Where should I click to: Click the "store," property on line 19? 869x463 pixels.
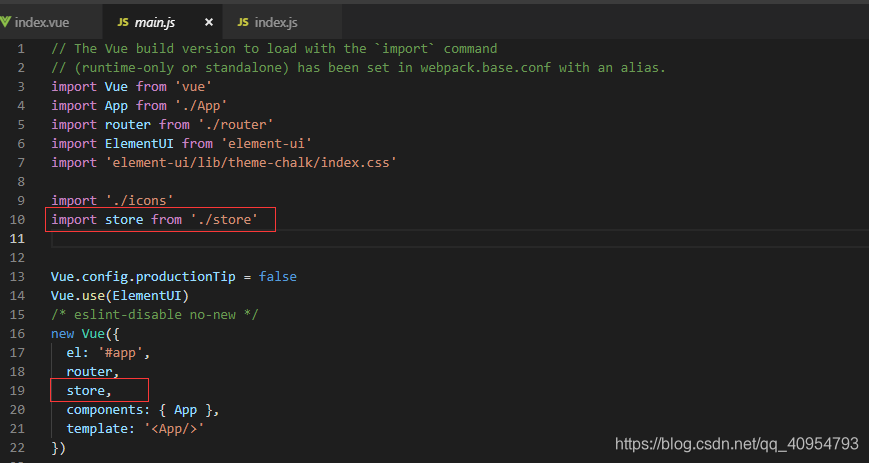89,390
